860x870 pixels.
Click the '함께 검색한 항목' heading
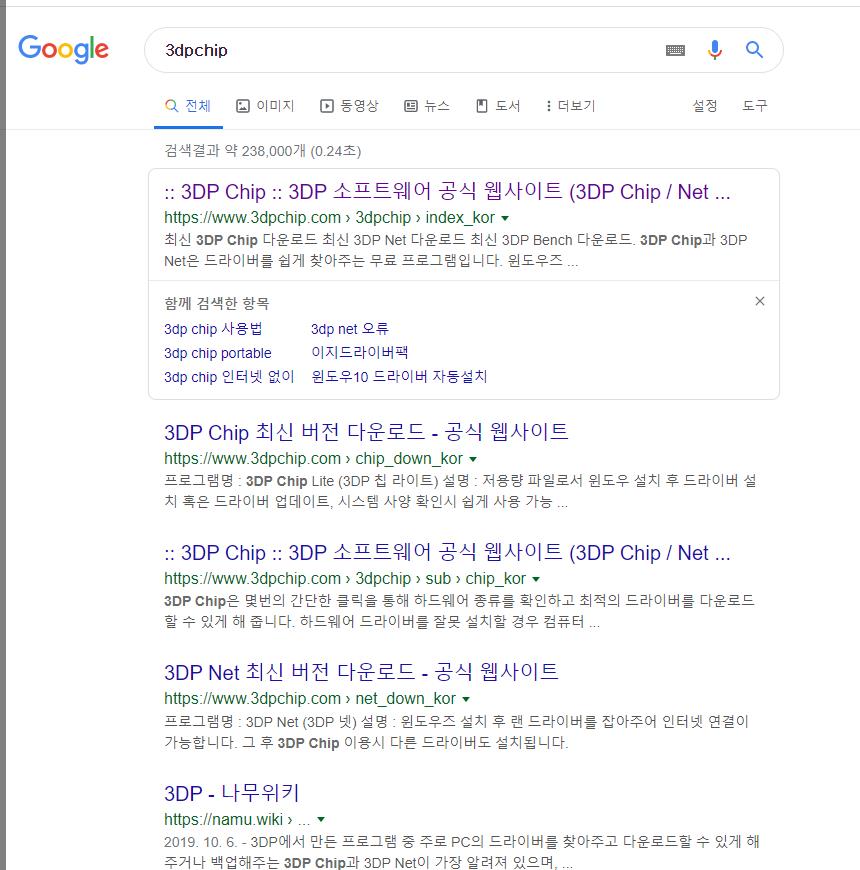(x=217, y=304)
